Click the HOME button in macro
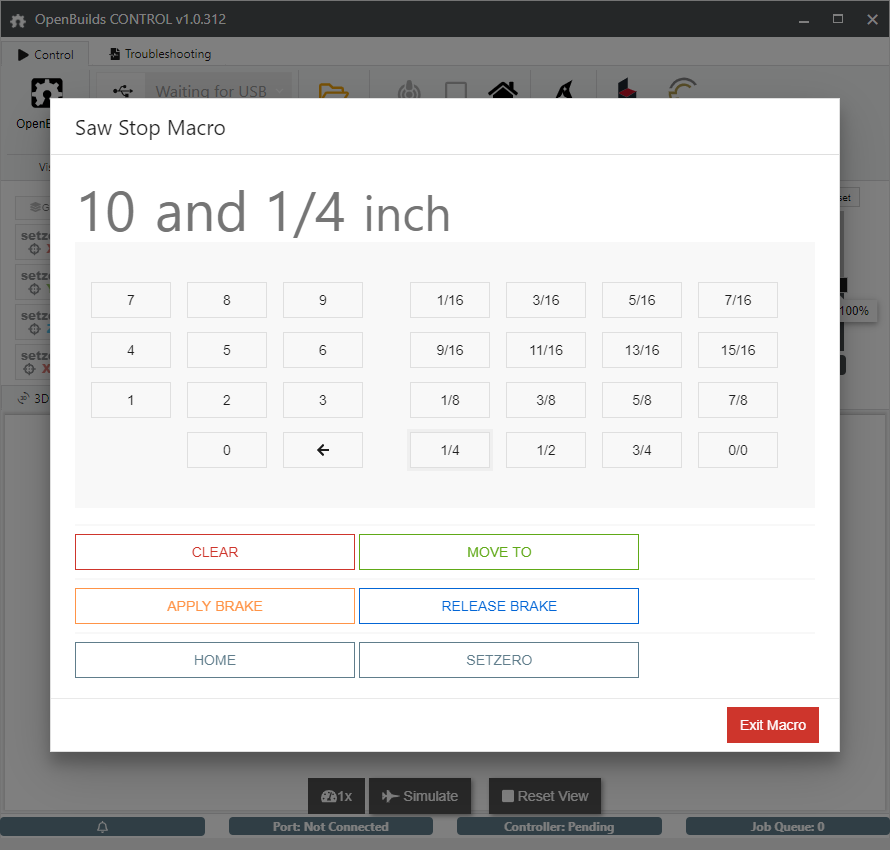This screenshot has width=890, height=850. [x=215, y=660]
